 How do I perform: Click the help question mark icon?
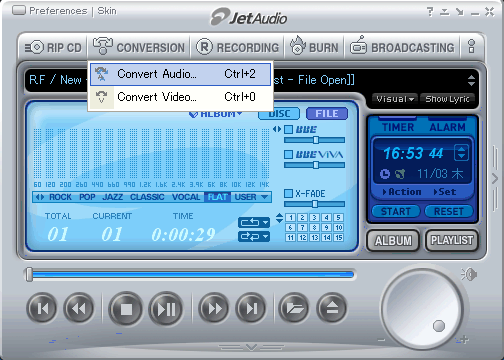click(430, 12)
